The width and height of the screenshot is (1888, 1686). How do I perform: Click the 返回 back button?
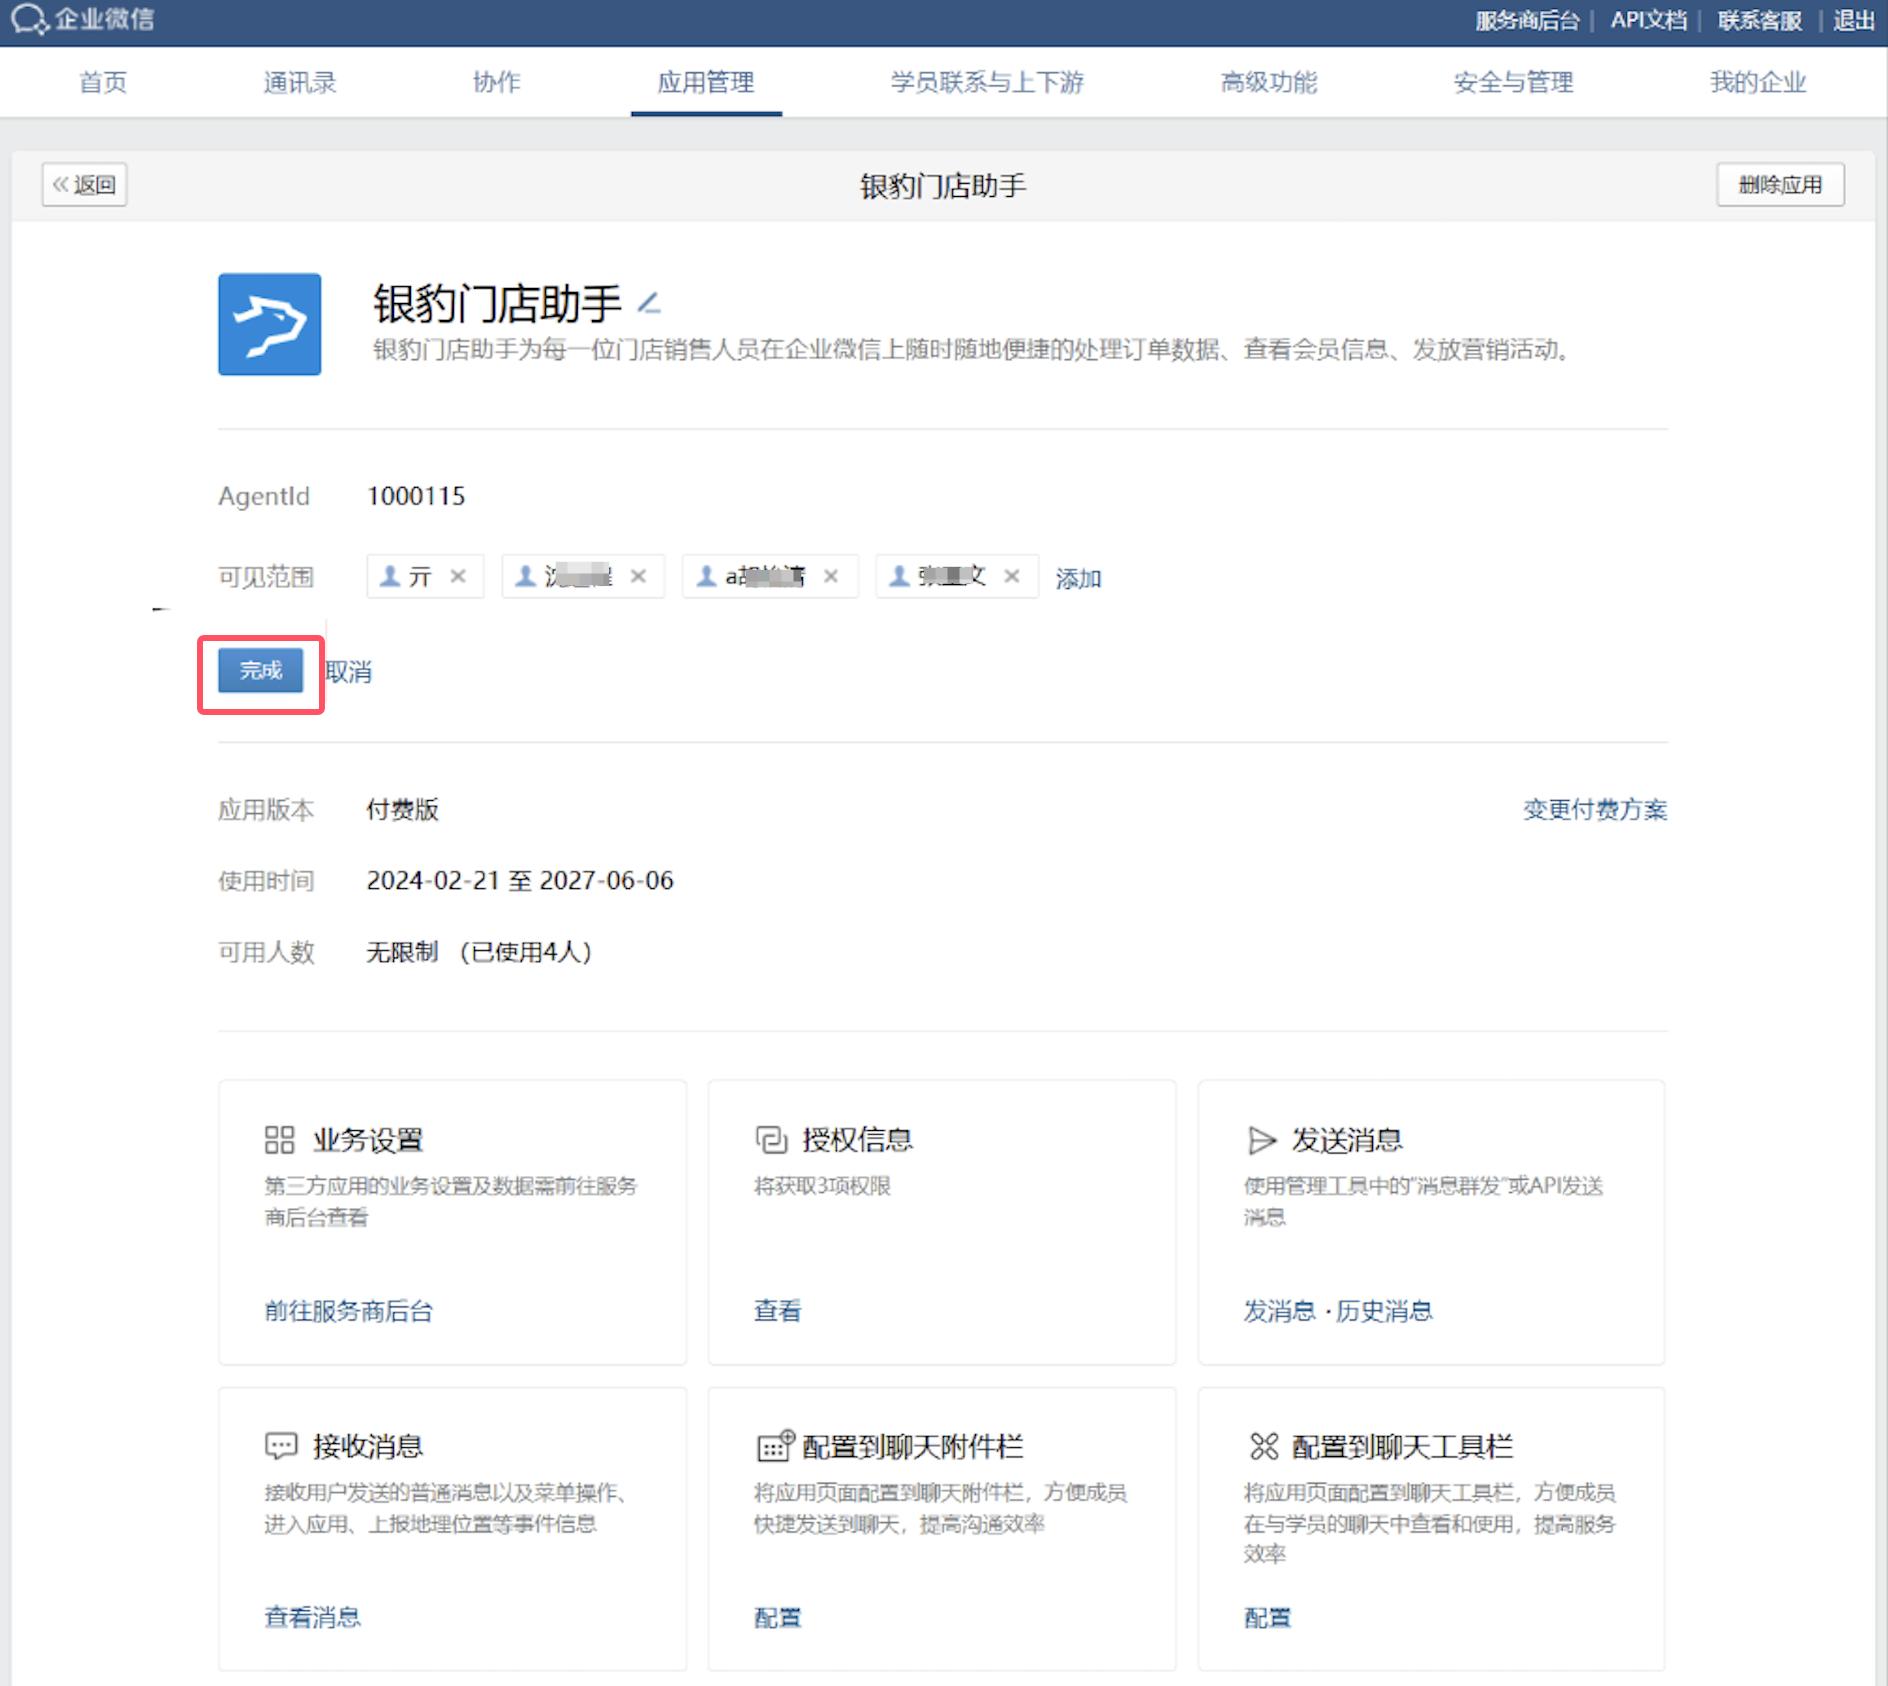[x=84, y=185]
